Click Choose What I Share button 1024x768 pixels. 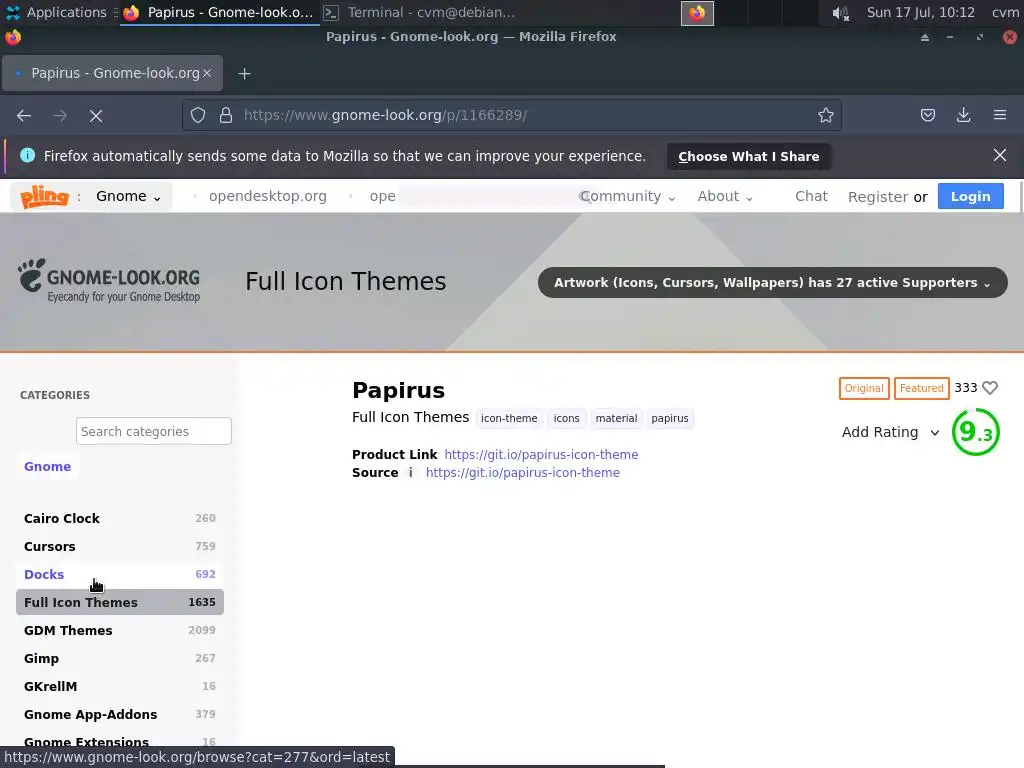tap(748, 157)
